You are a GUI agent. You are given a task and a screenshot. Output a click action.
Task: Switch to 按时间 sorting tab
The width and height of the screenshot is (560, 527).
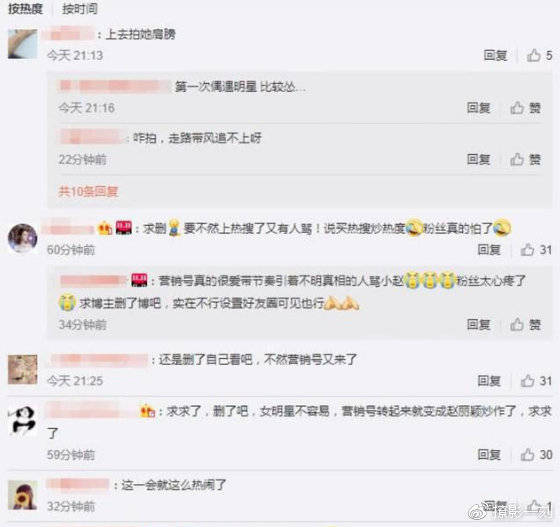(80, 9)
